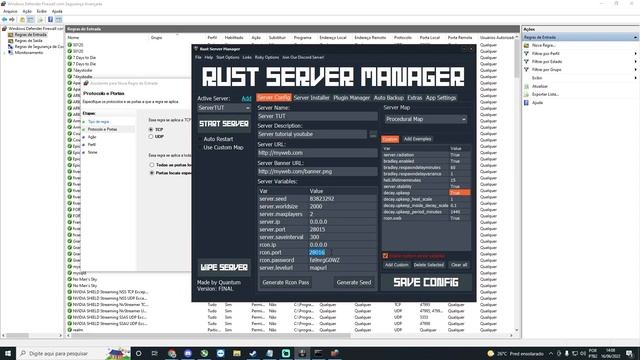This screenshot has height=360, width=640.
Task: Click the weather icon in the taskbar
Action: coord(491,353)
